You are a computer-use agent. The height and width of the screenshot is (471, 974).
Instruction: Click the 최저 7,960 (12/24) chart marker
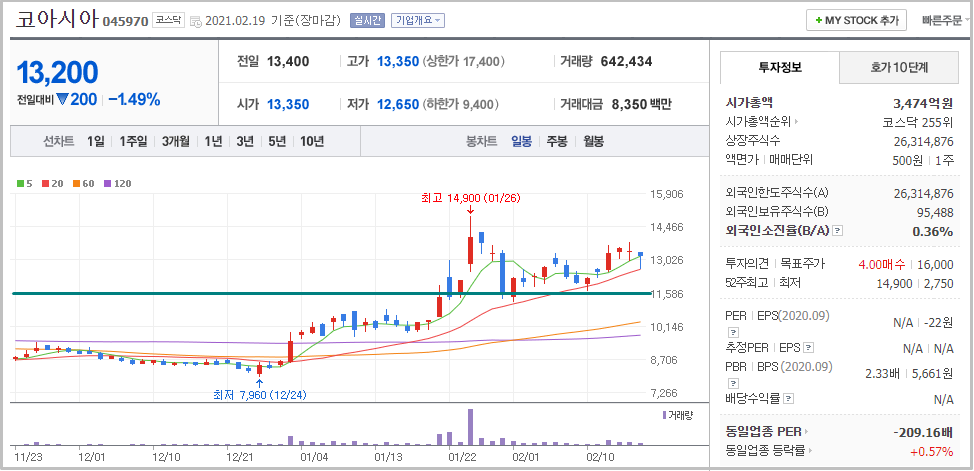point(260,394)
